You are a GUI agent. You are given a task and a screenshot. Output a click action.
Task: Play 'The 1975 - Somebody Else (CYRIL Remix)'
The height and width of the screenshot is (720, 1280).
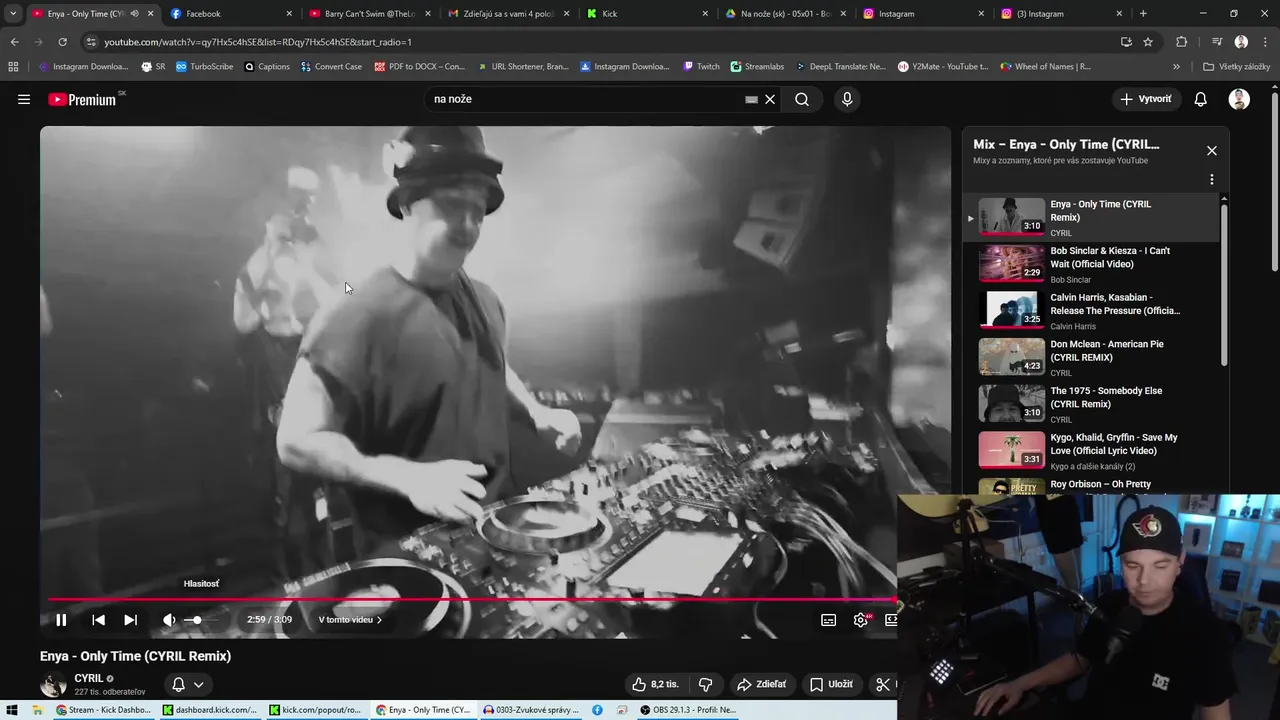click(x=1092, y=404)
